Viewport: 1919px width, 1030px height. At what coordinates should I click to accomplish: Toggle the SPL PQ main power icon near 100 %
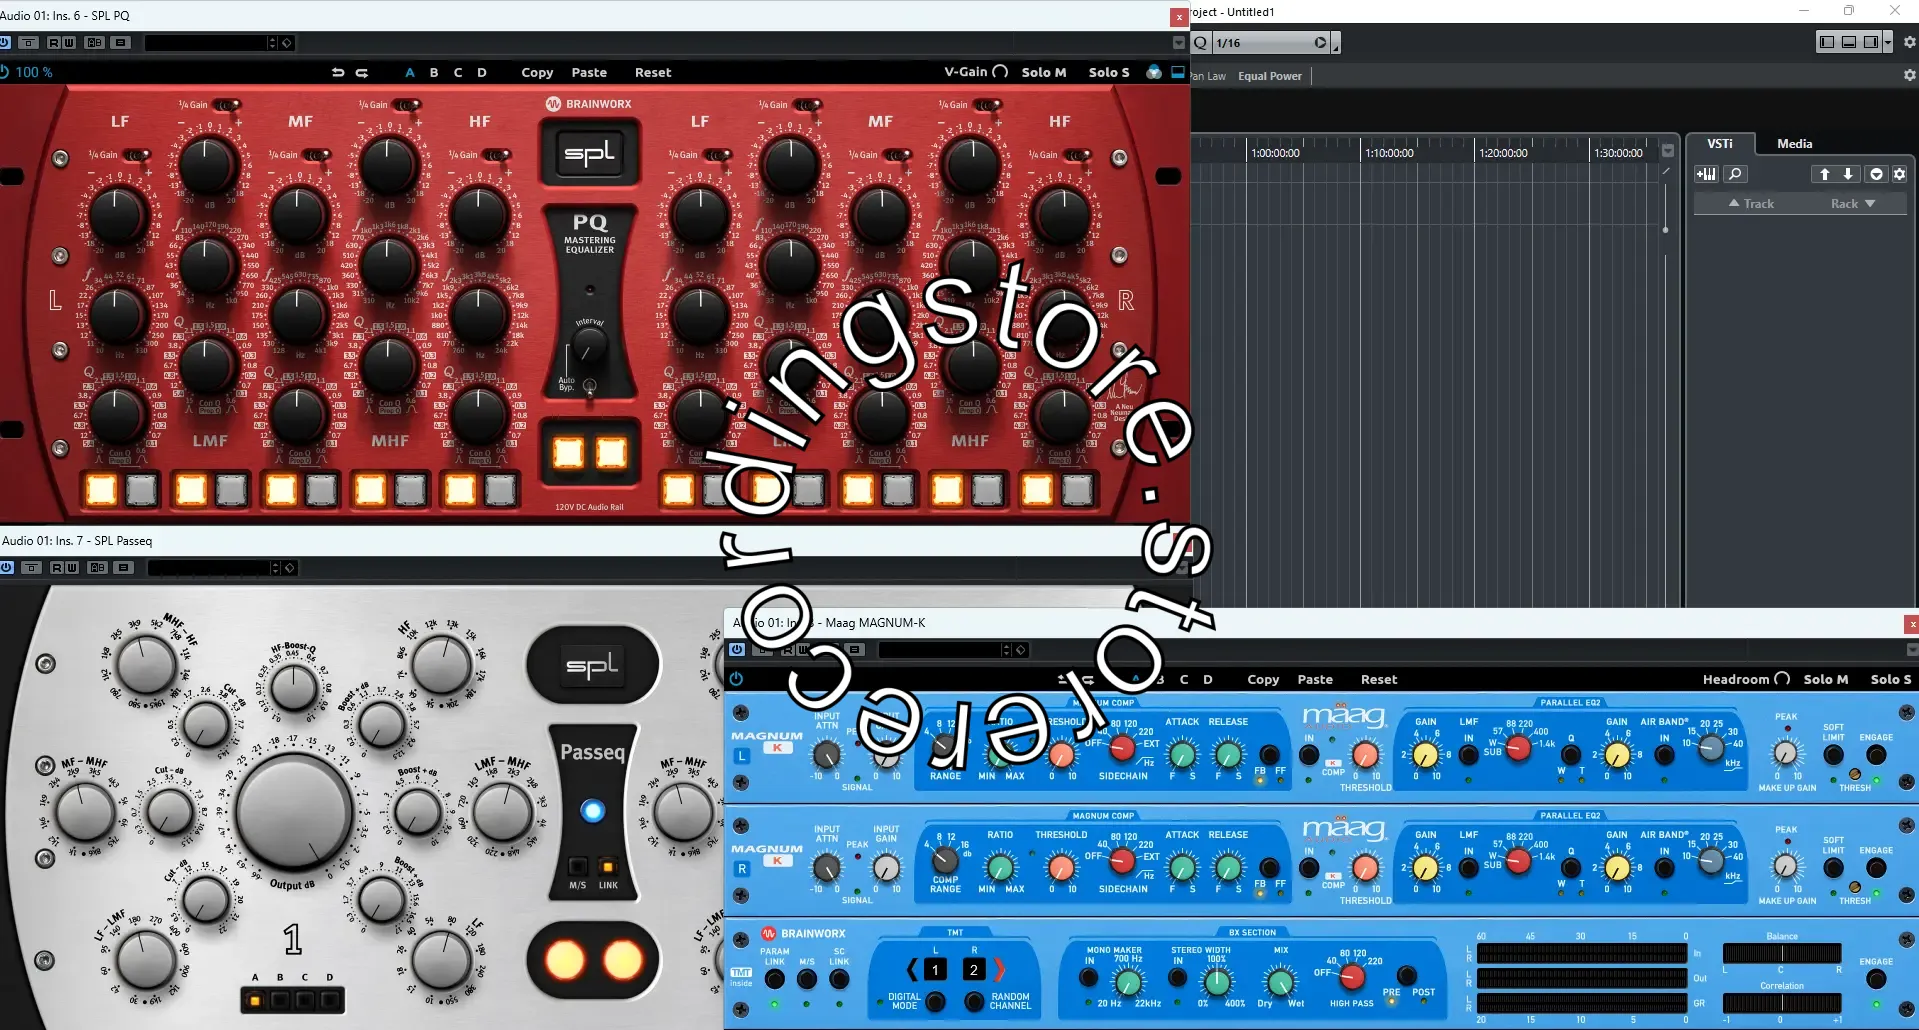(4, 72)
